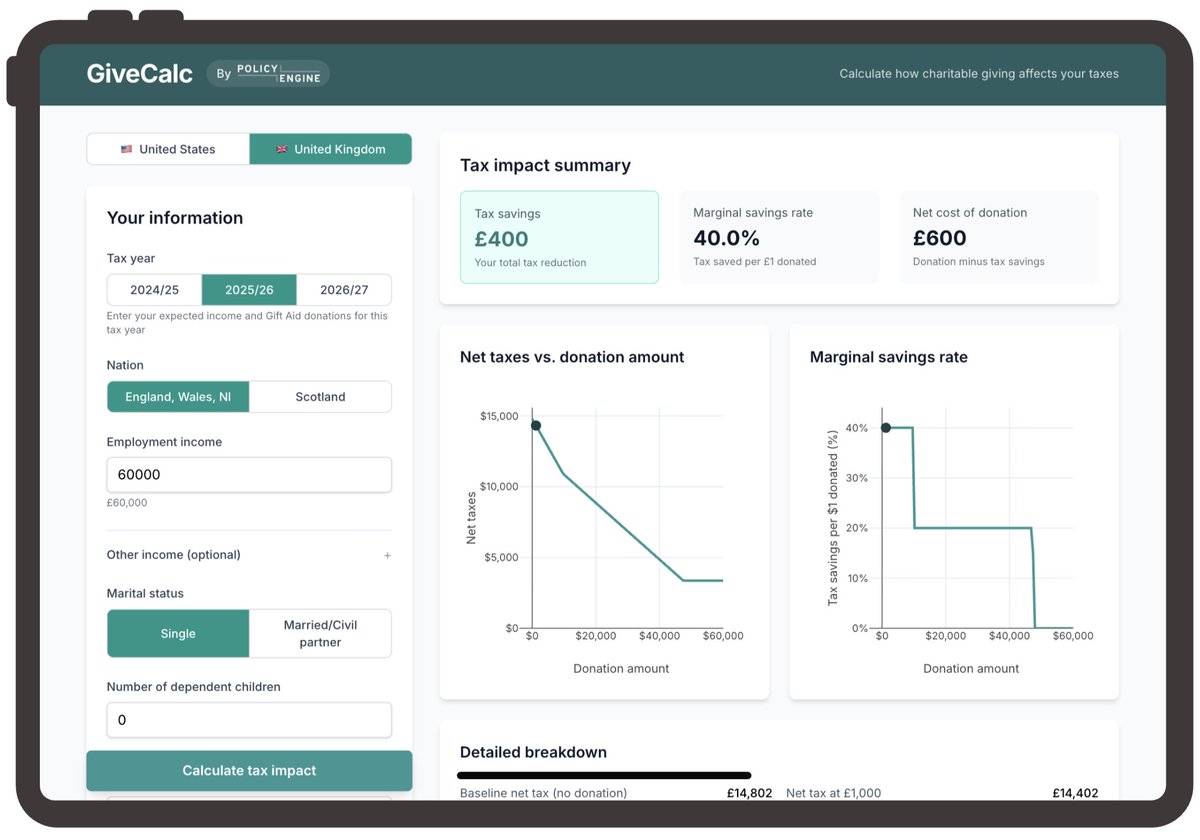Click the £14,402 net tax value
This screenshot has height=840, width=1200.
click(x=1075, y=793)
